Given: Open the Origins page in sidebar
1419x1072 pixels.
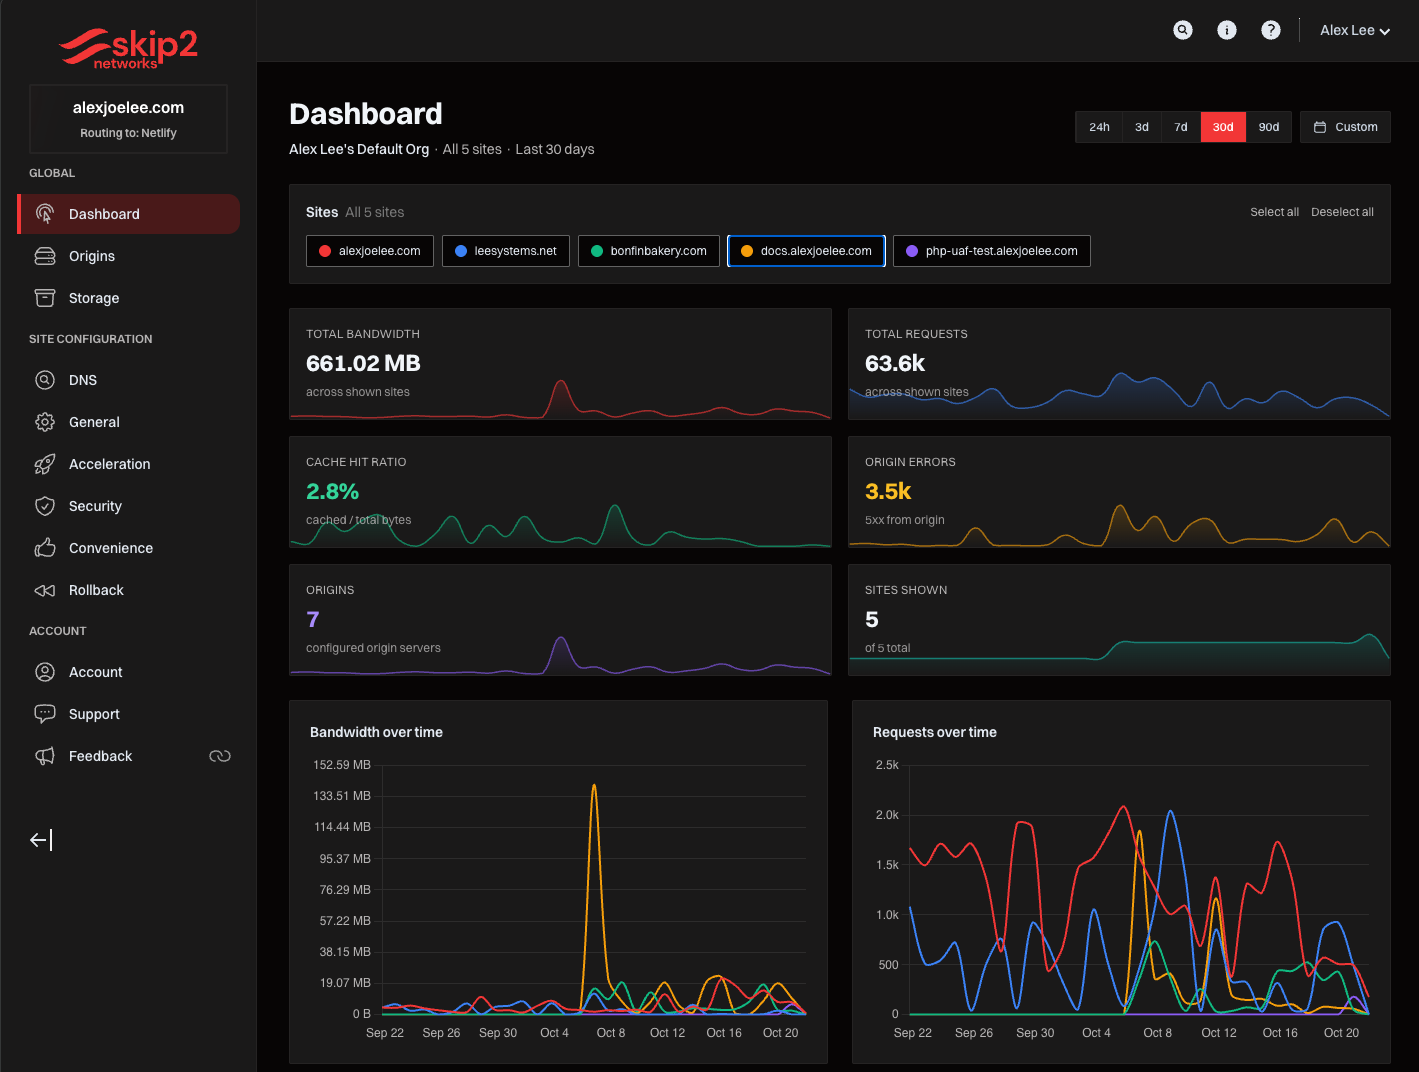Looking at the screenshot, I should coord(129,256).
